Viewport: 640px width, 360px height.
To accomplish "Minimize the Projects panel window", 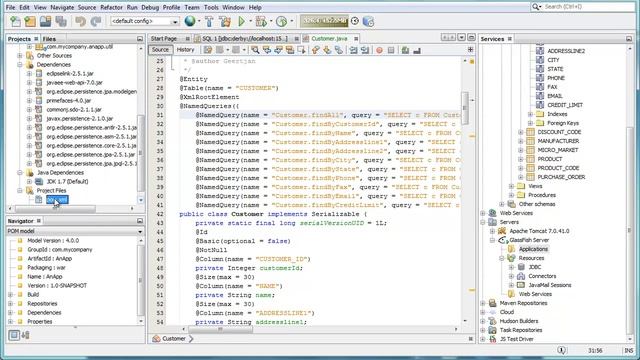I will 140,39.
